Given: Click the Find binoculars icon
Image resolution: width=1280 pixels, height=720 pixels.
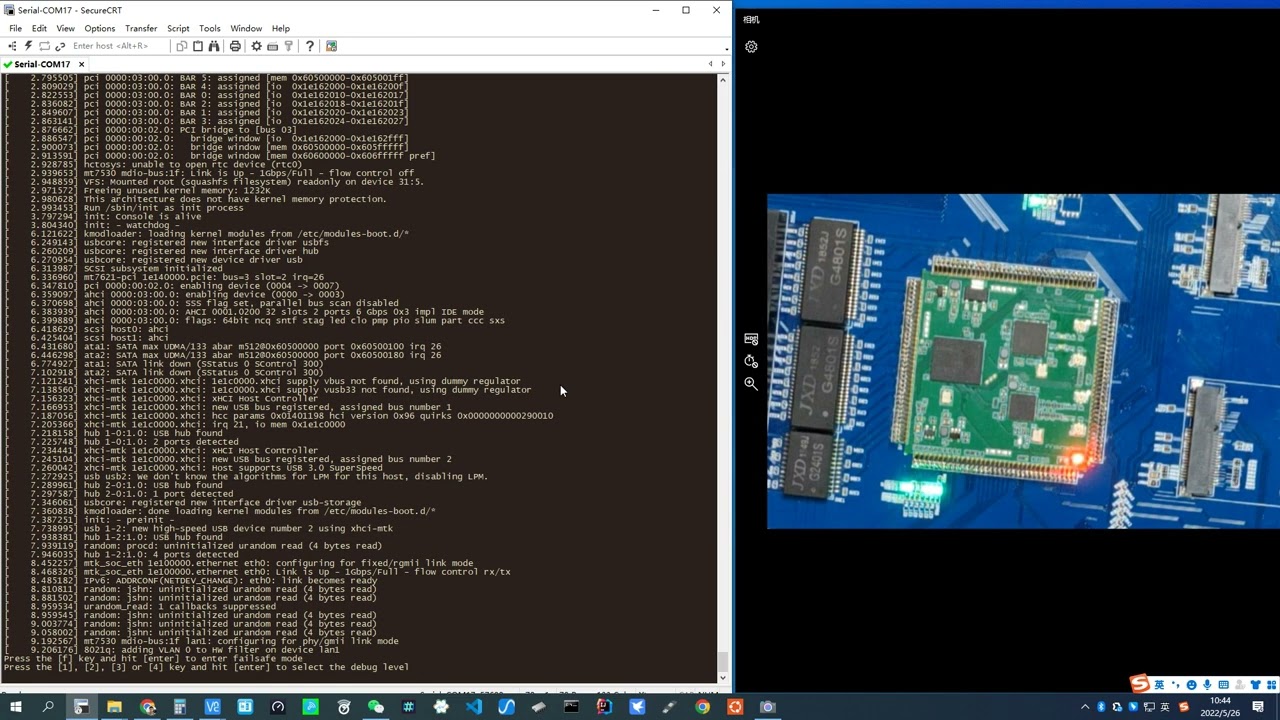Looking at the screenshot, I should click(214, 46).
